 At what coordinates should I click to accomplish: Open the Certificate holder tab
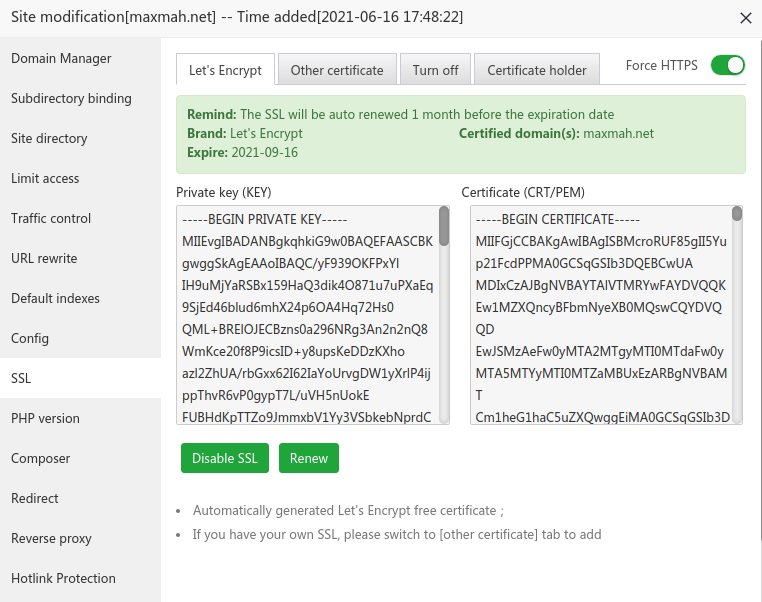pyautogui.click(x=537, y=70)
